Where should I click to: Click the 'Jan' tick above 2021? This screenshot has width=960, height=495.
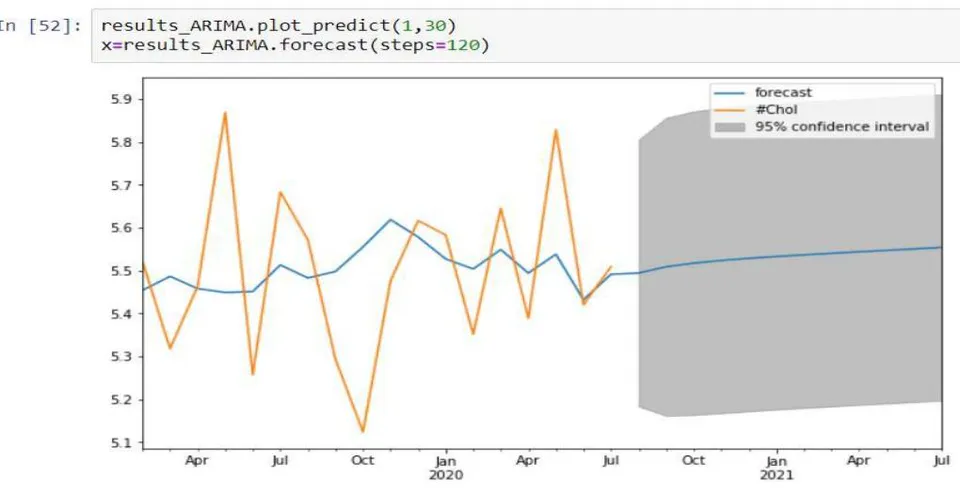[x=776, y=461]
